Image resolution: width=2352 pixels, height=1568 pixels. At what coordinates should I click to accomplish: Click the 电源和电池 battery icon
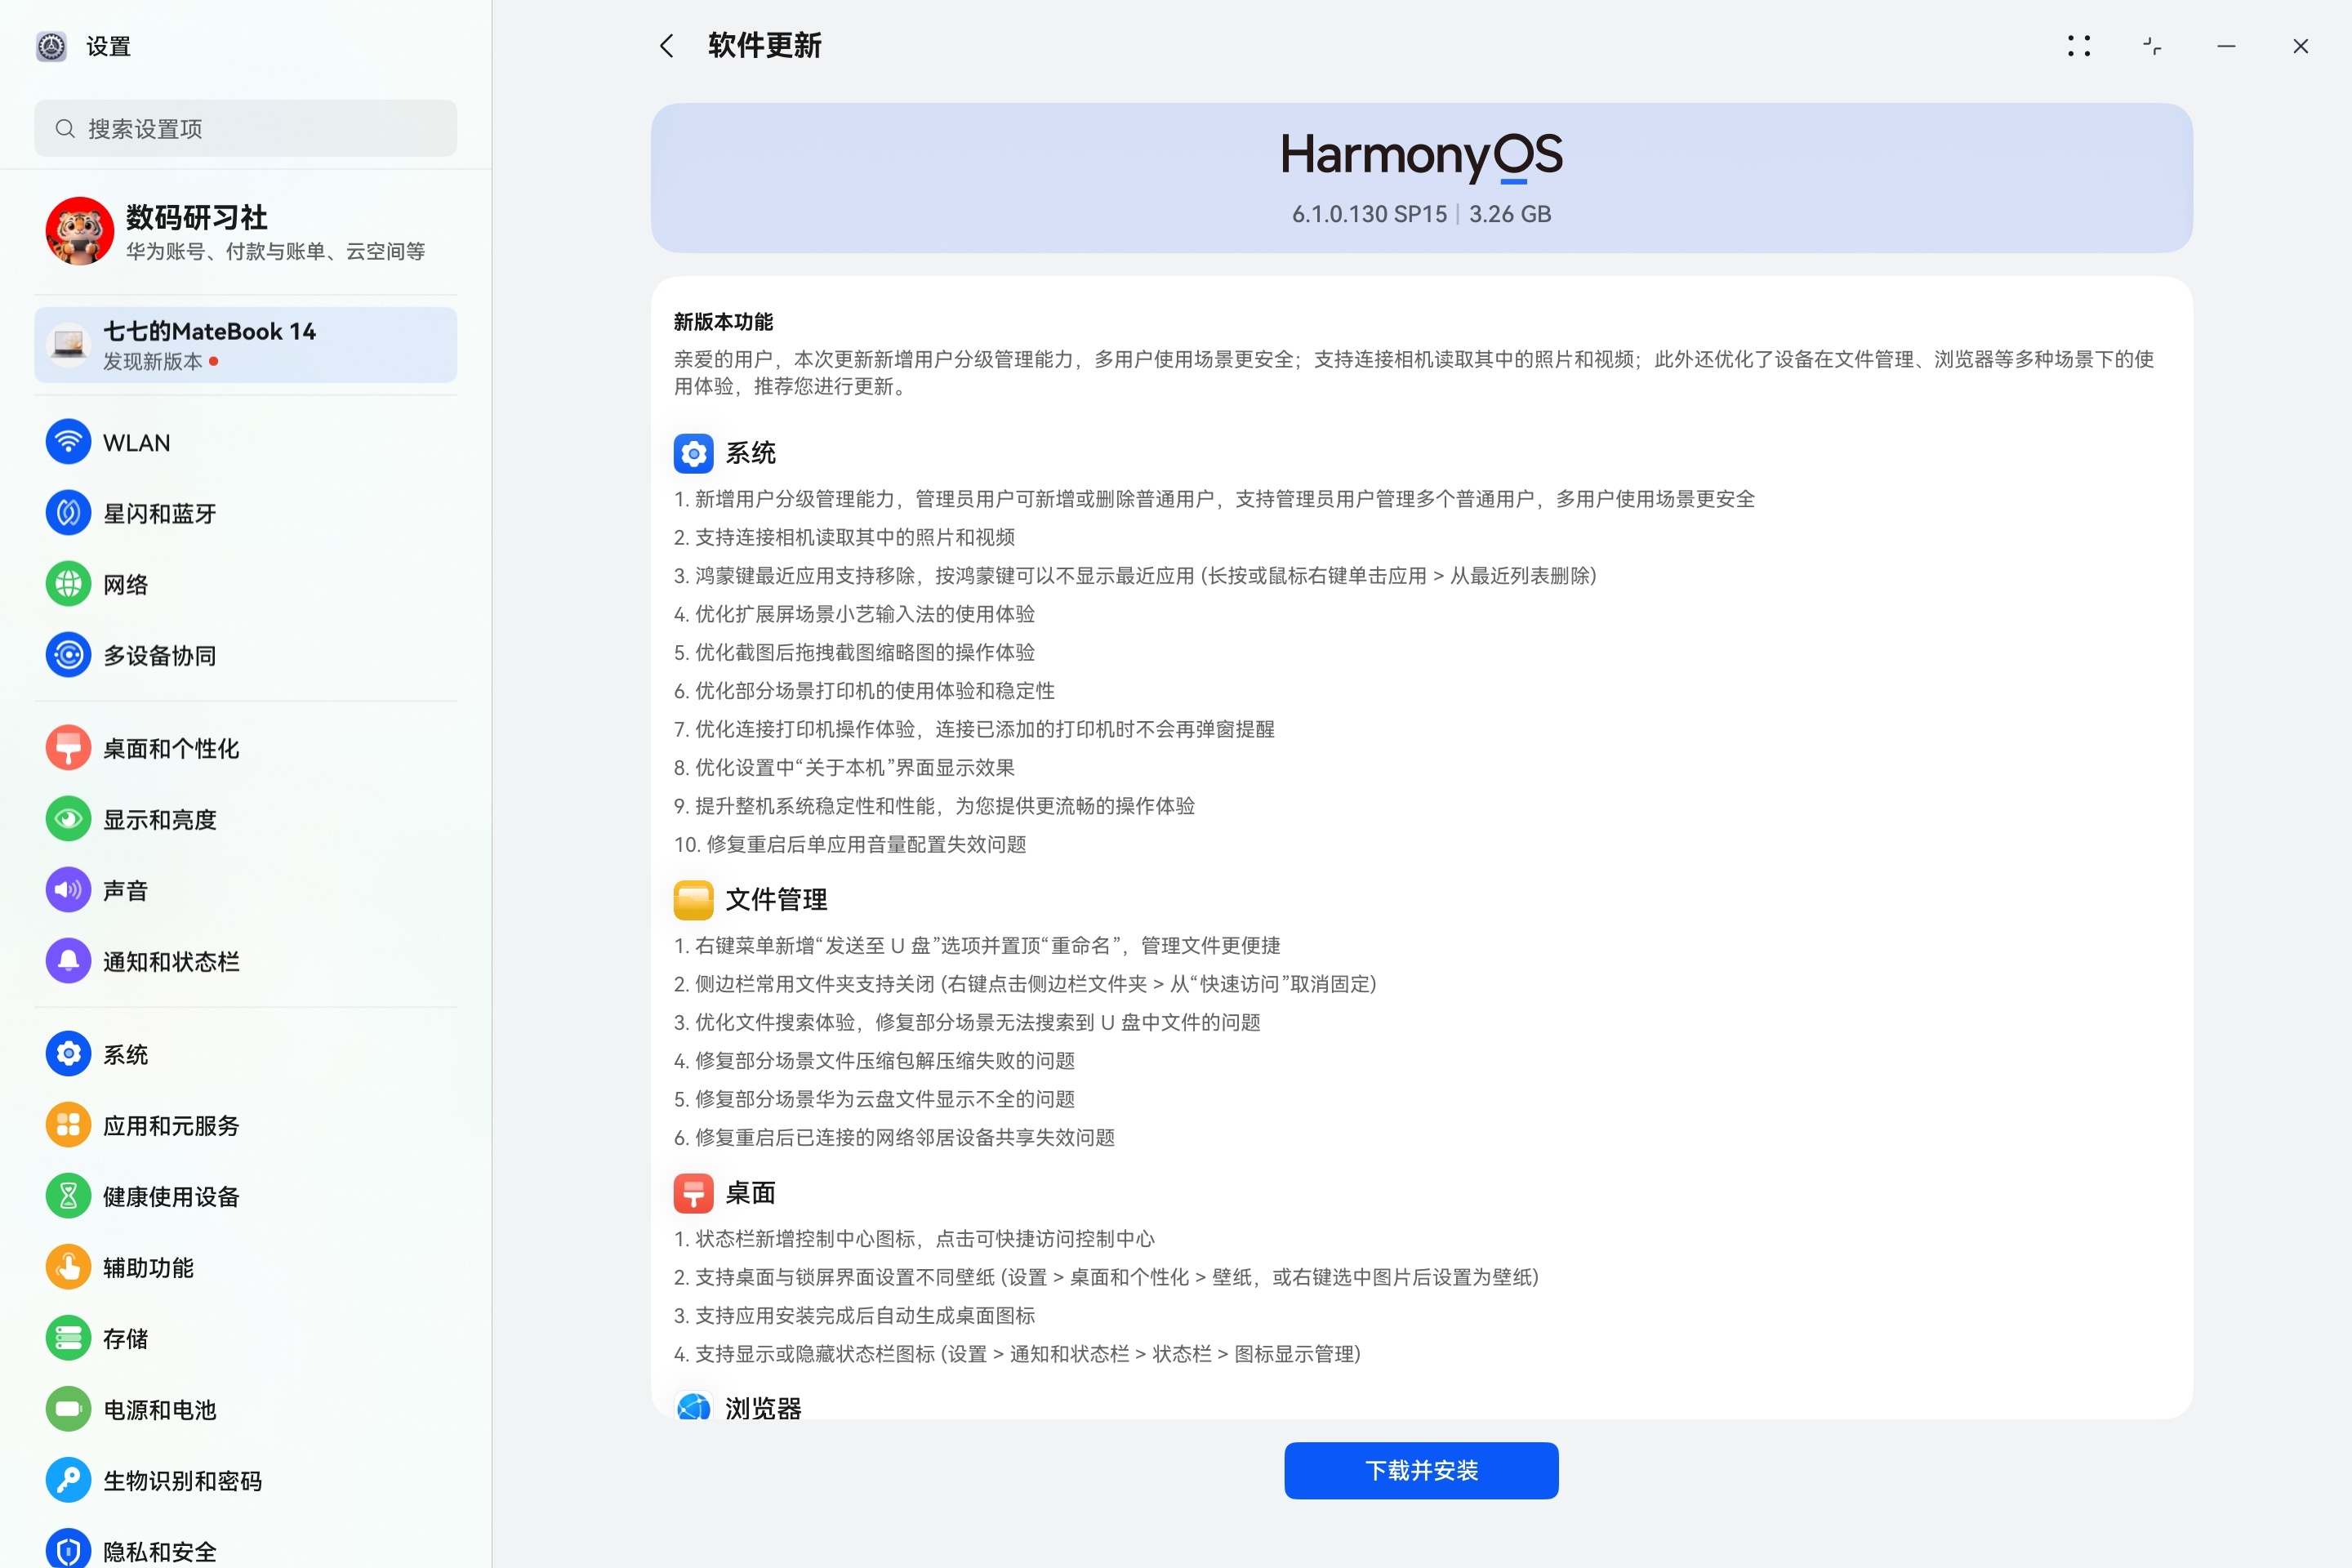[68, 1409]
